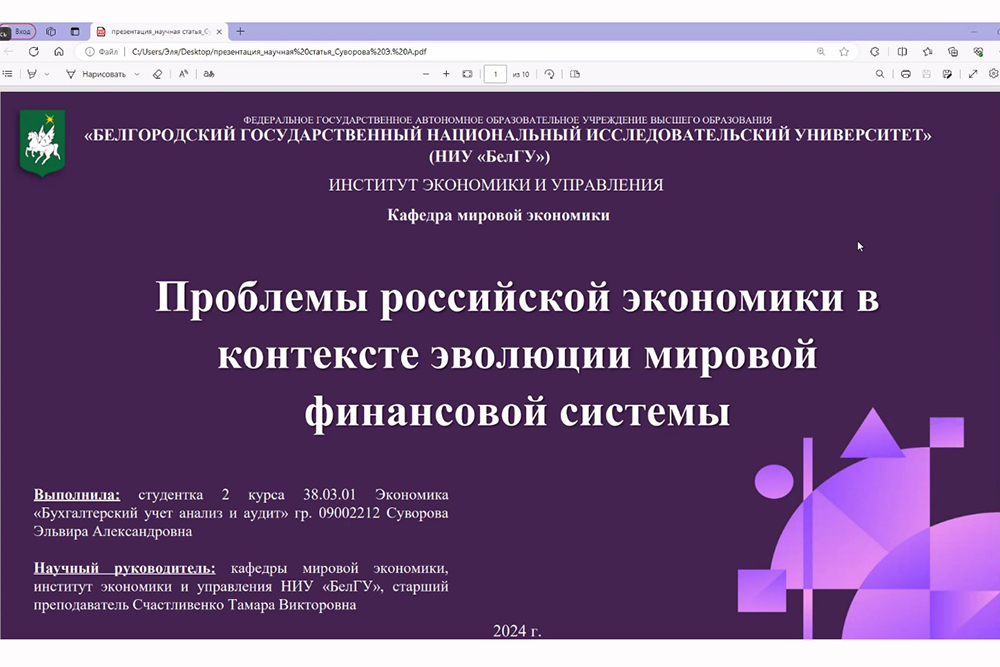Zoom in with the plus button
The image size is (1000, 667).
click(446, 74)
